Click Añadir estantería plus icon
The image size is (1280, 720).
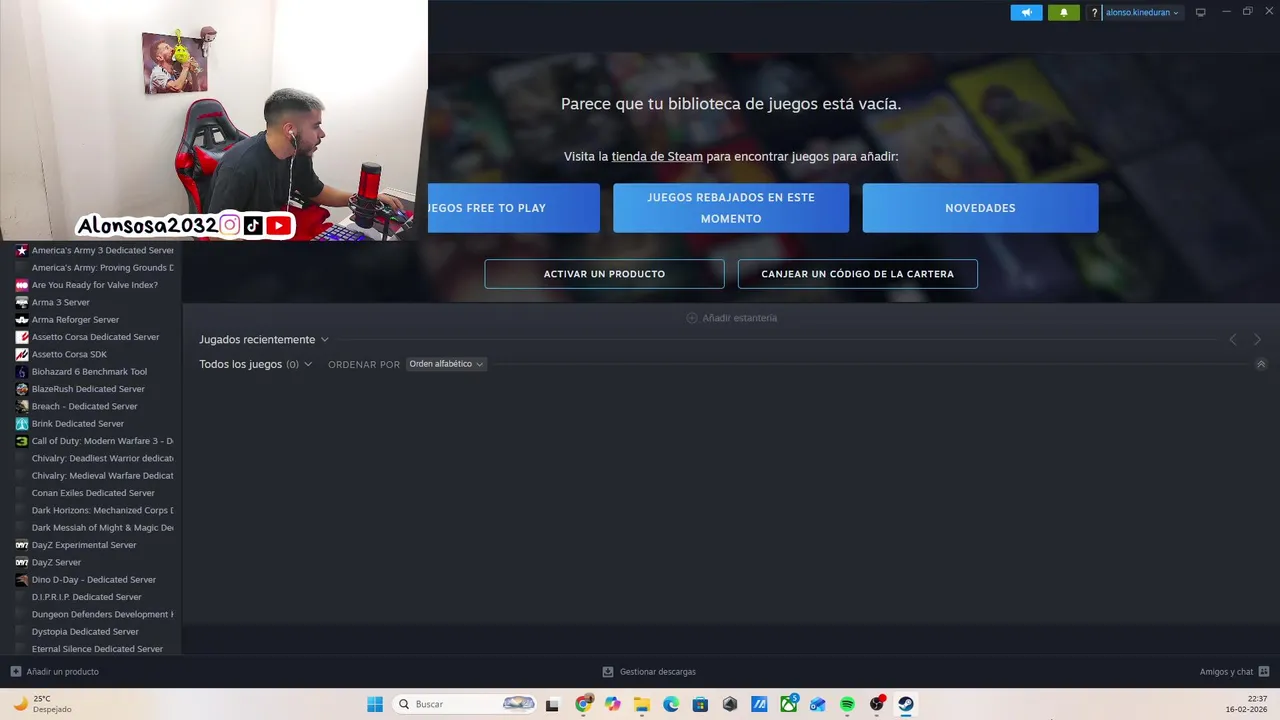[x=692, y=318]
